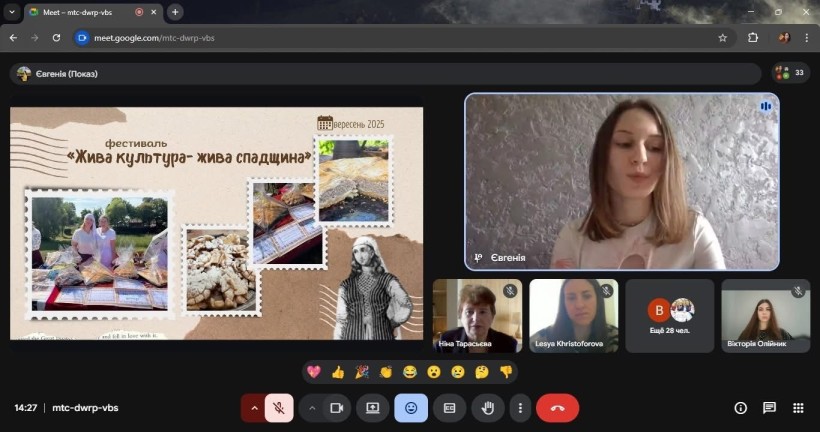Click the presented festival slide
Screen dimensions: 820x432
coord(216,223)
